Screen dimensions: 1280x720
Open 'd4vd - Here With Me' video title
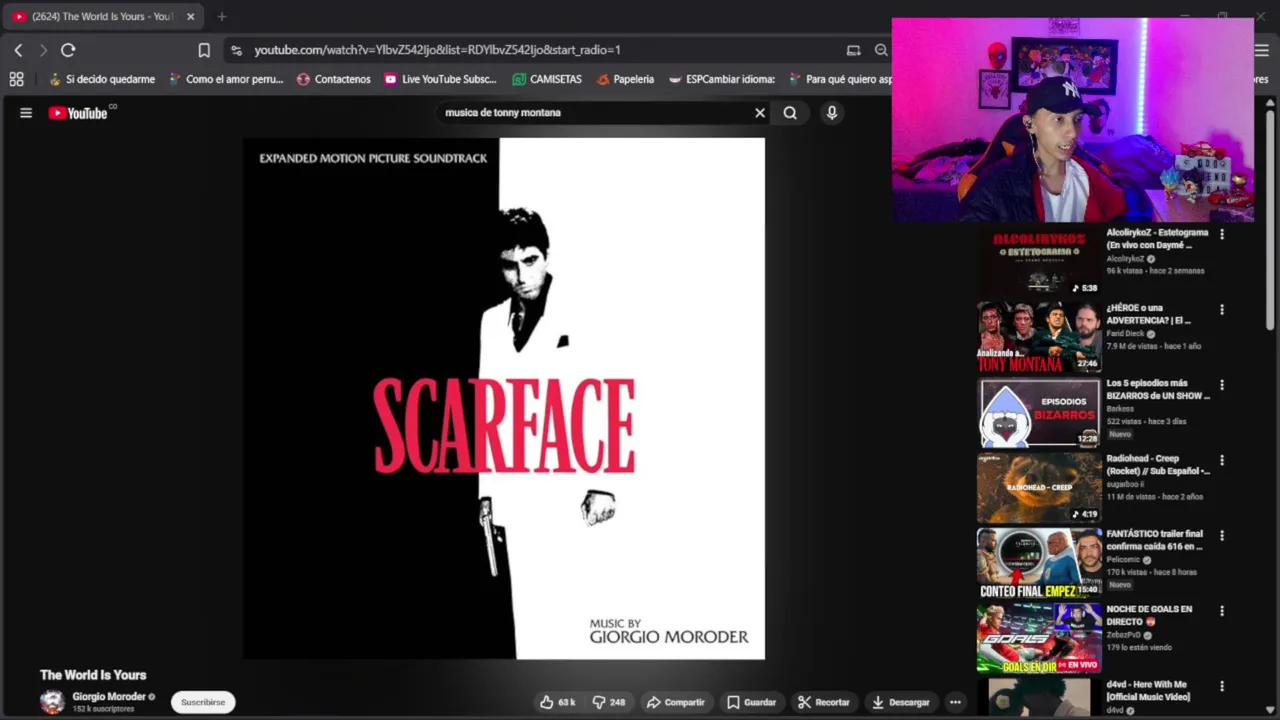click(x=1148, y=691)
